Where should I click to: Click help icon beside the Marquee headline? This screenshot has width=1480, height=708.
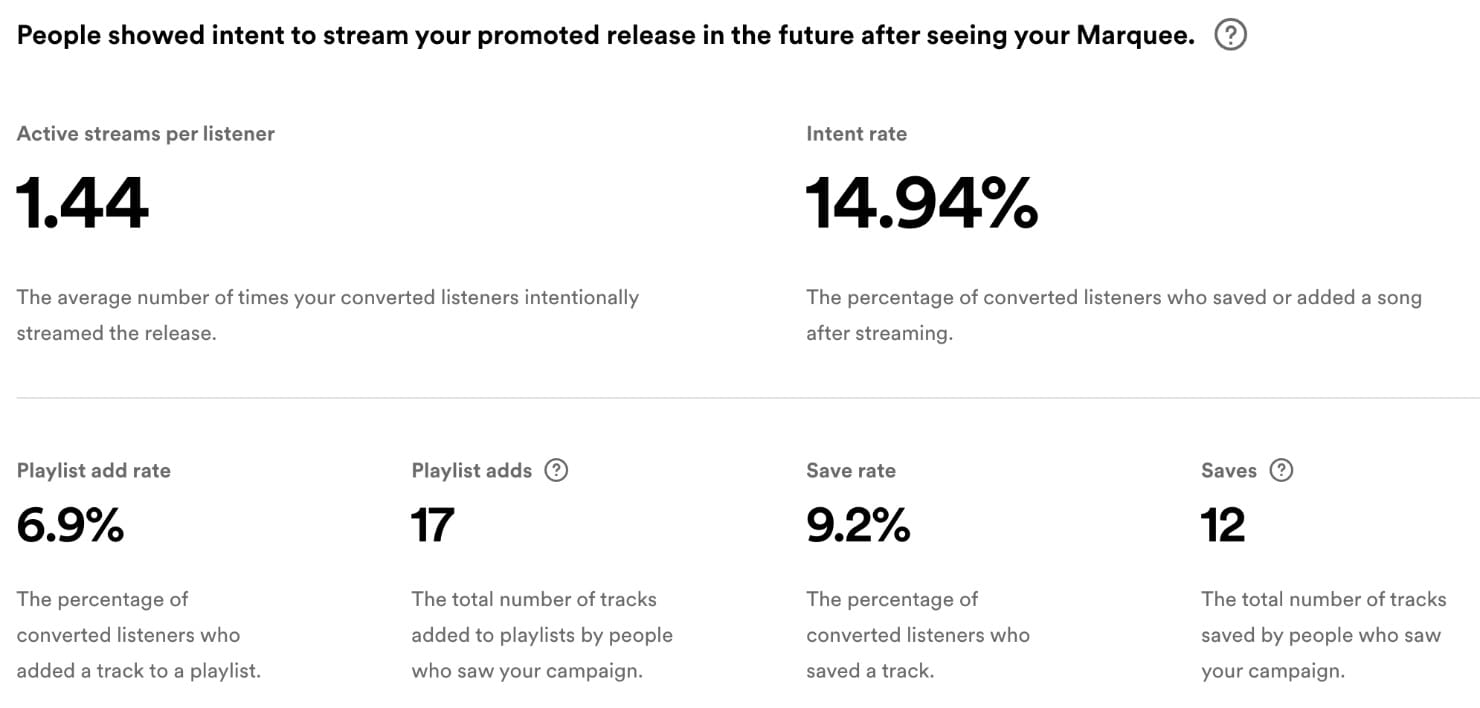(x=1230, y=37)
